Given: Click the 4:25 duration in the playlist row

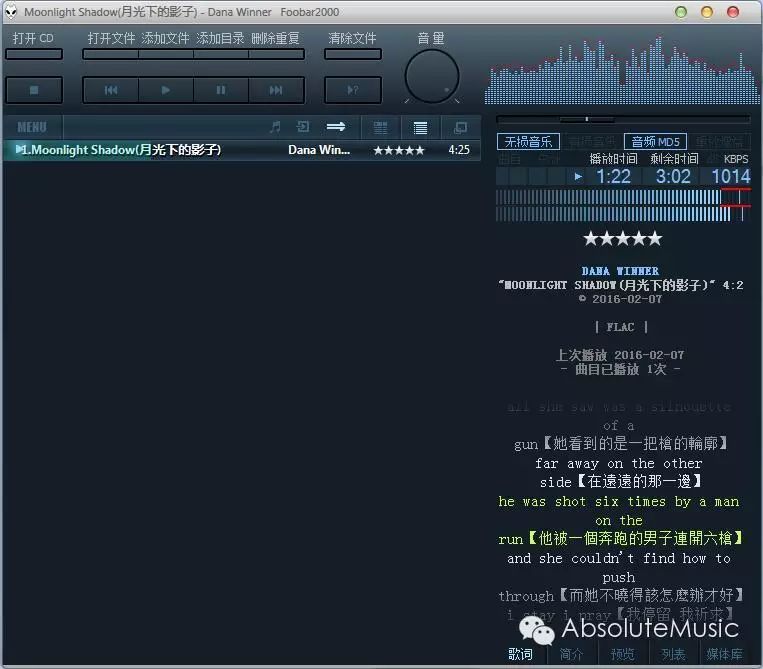Looking at the screenshot, I should pyautogui.click(x=459, y=150).
